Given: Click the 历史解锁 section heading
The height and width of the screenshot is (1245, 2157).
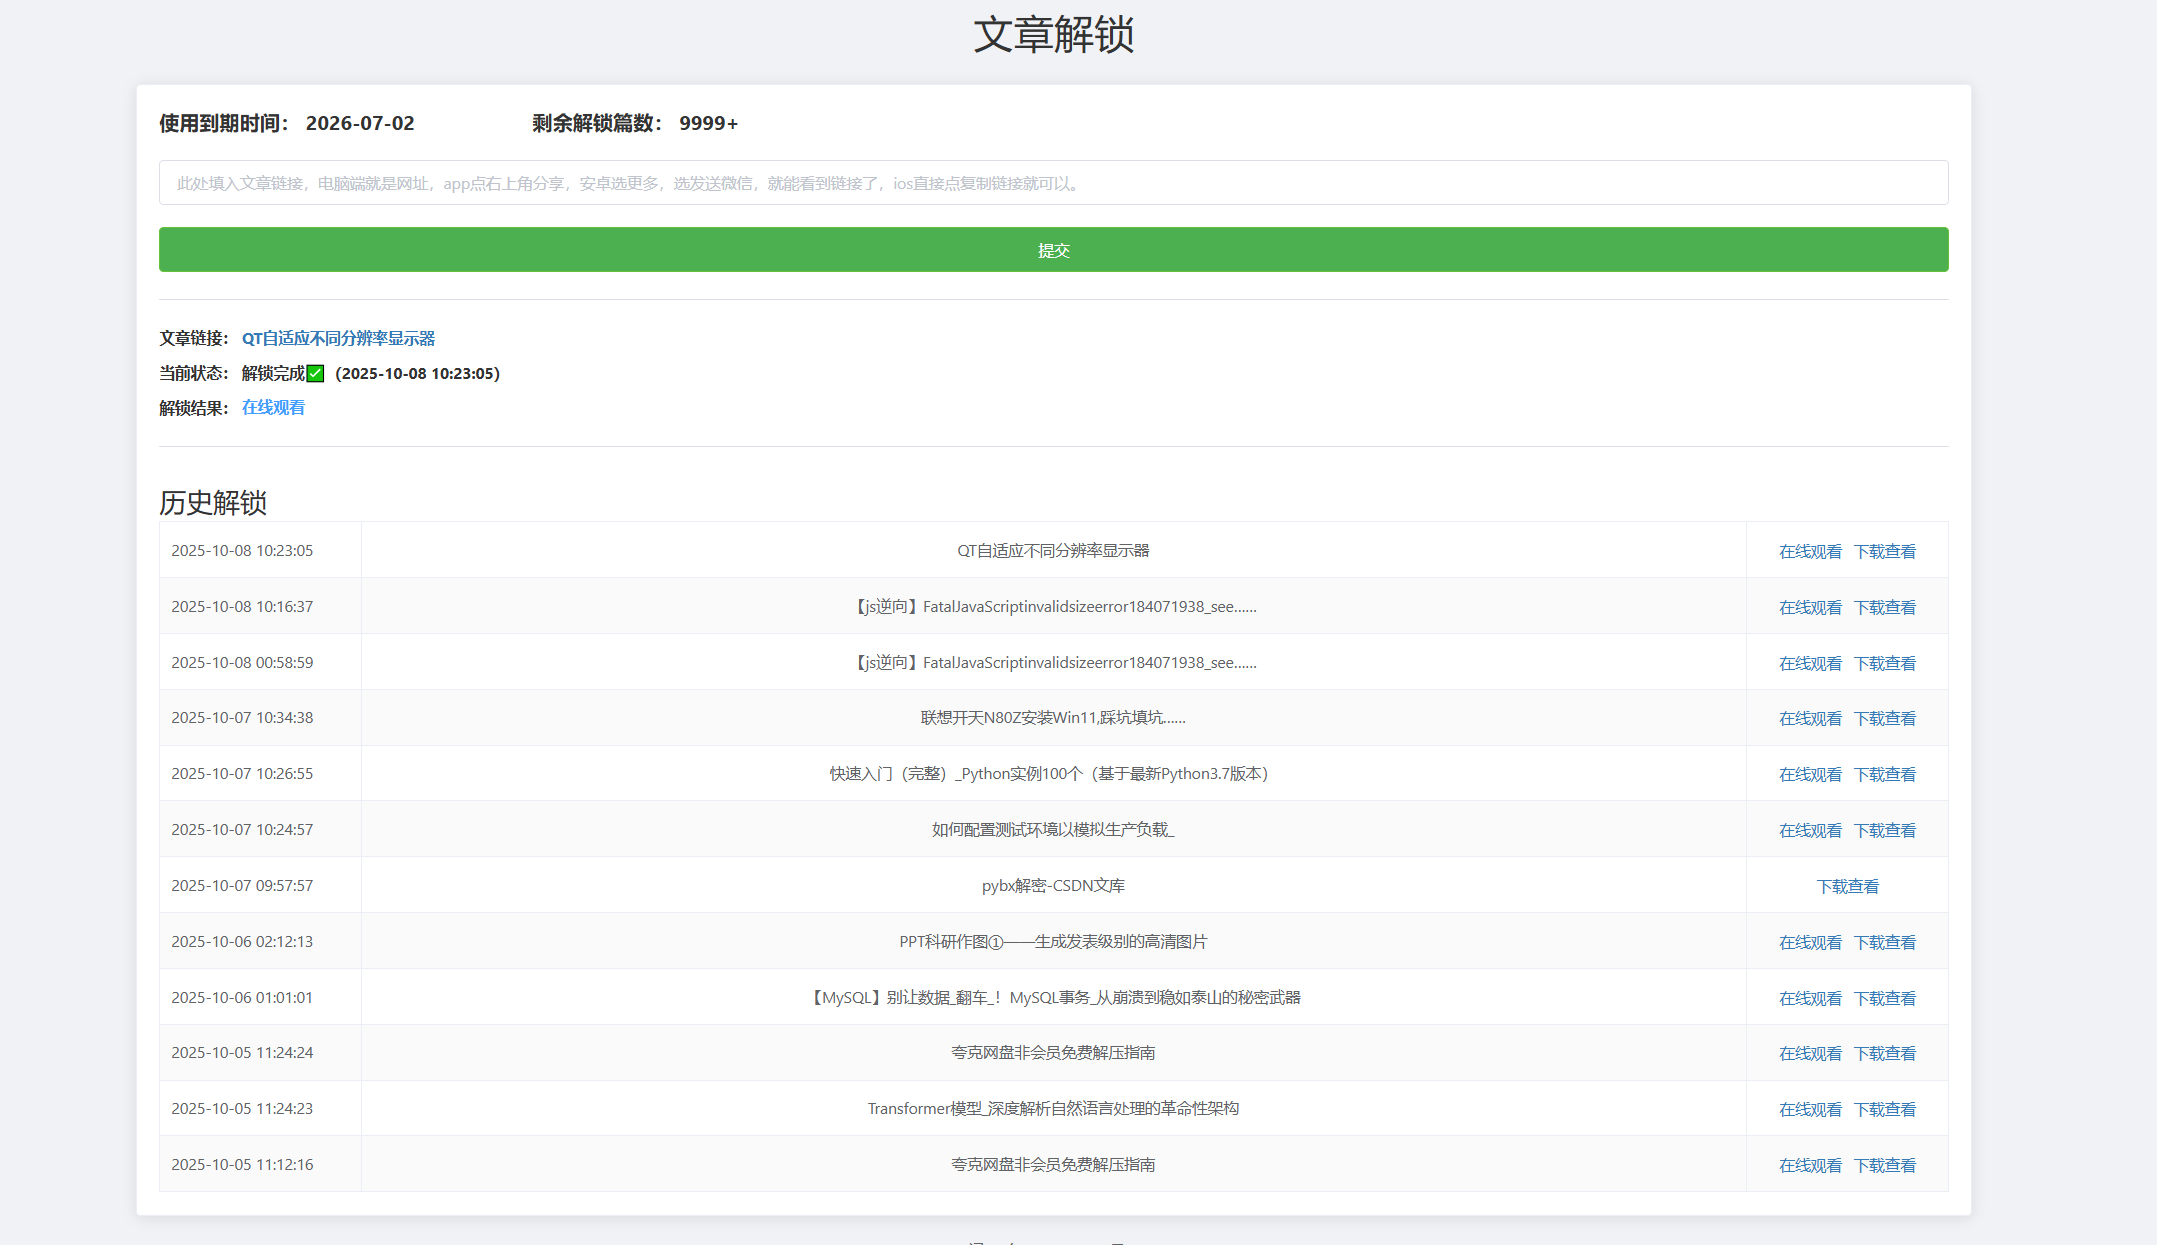Looking at the screenshot, I should click(x=213, y=502).
